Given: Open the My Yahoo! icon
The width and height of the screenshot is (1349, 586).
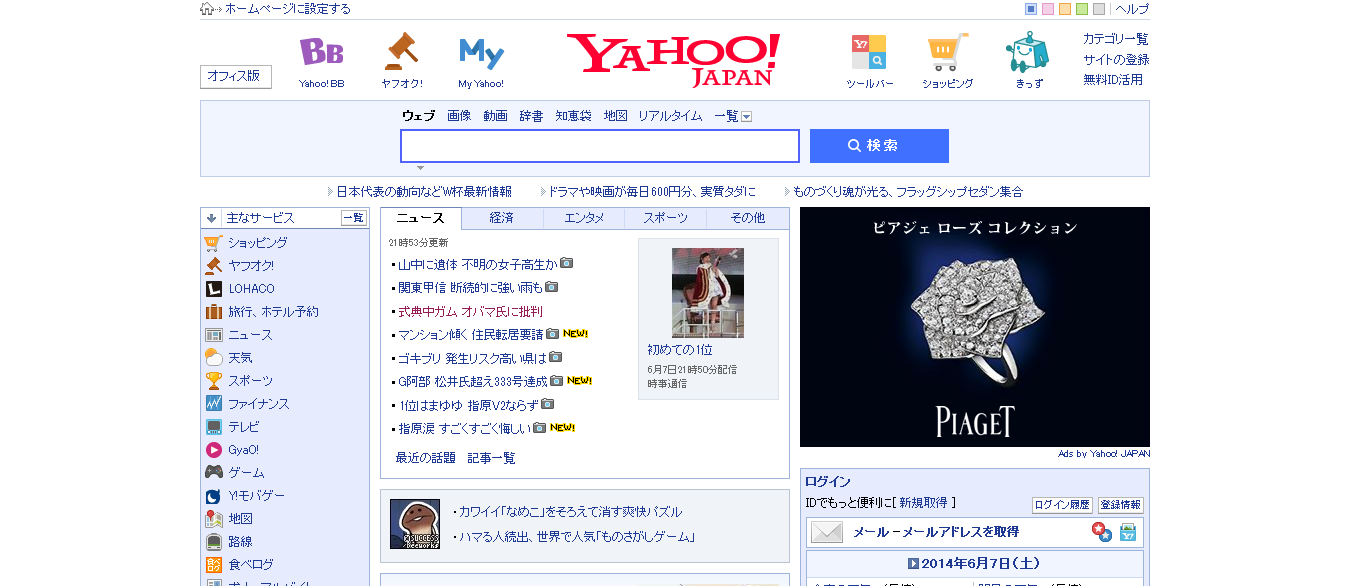Looking at the screenshot, I should (x=481, y=53).
